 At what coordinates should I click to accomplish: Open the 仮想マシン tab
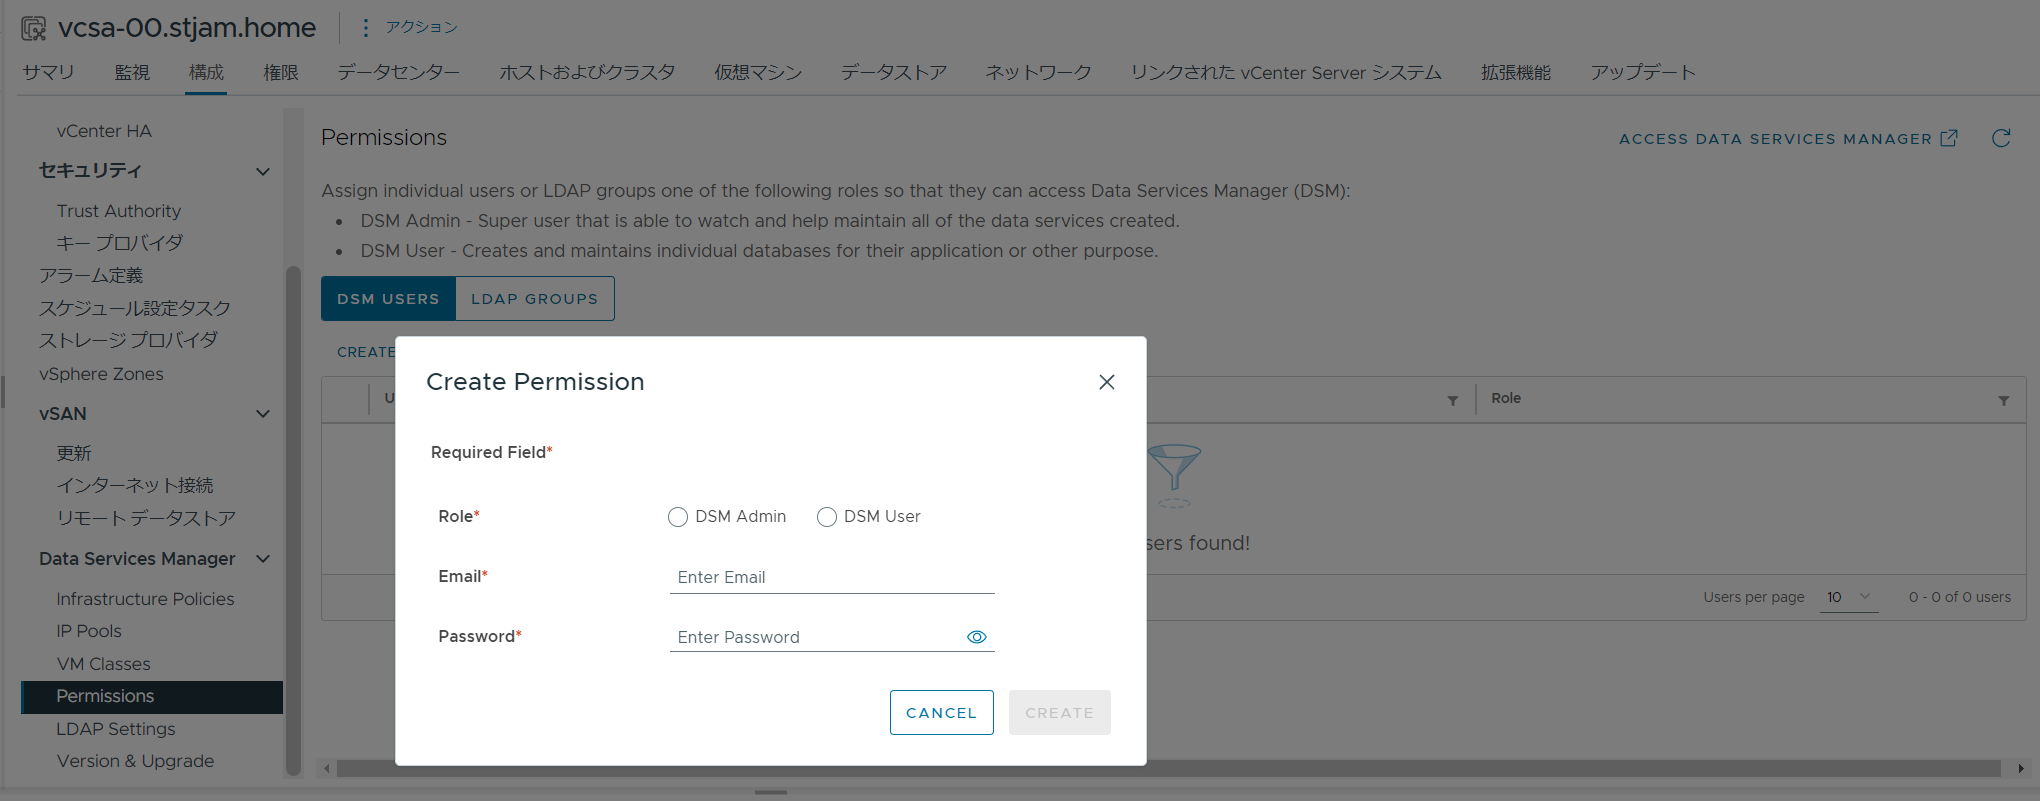click(x=758, y=72)
